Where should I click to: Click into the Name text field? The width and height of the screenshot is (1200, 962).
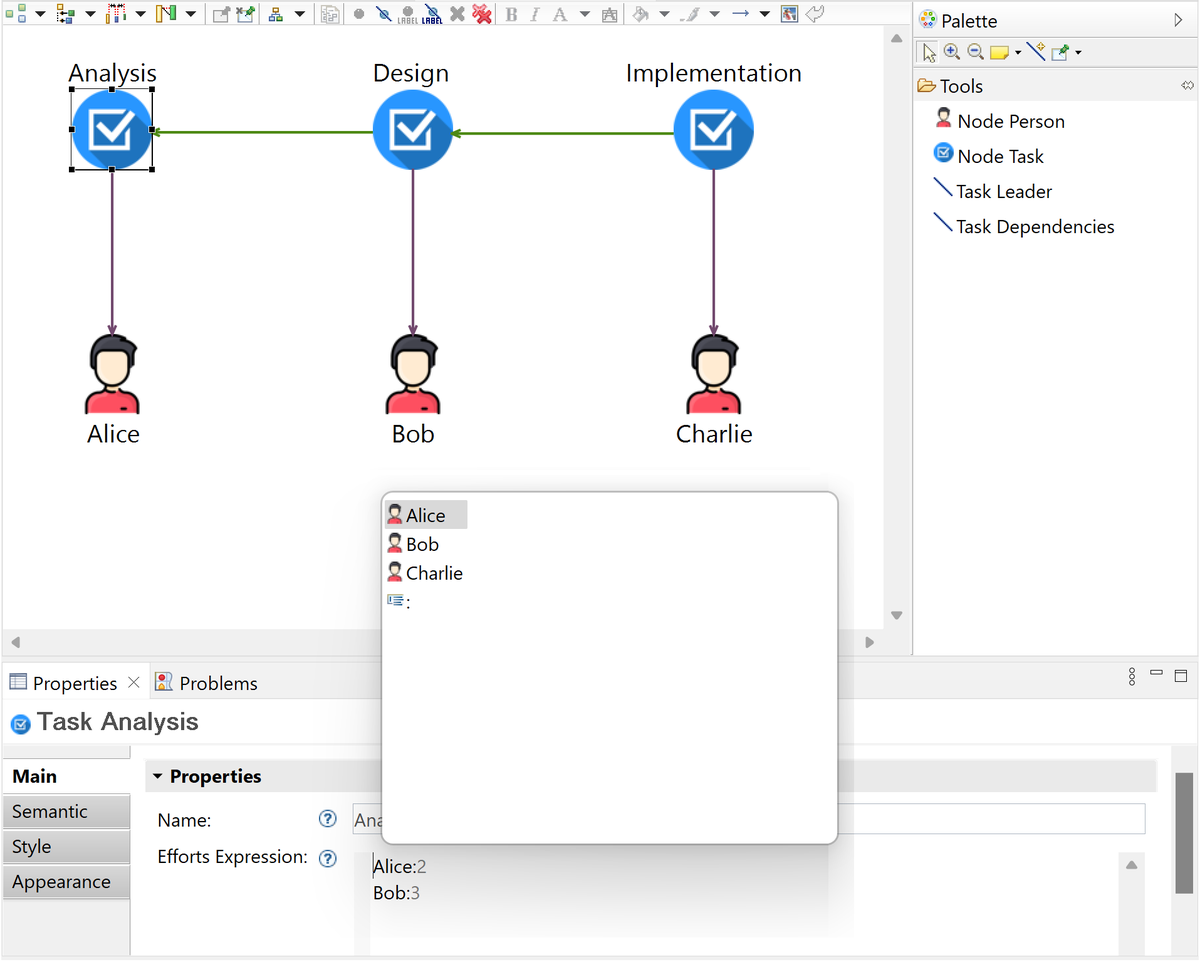click(x=748, y=819)
